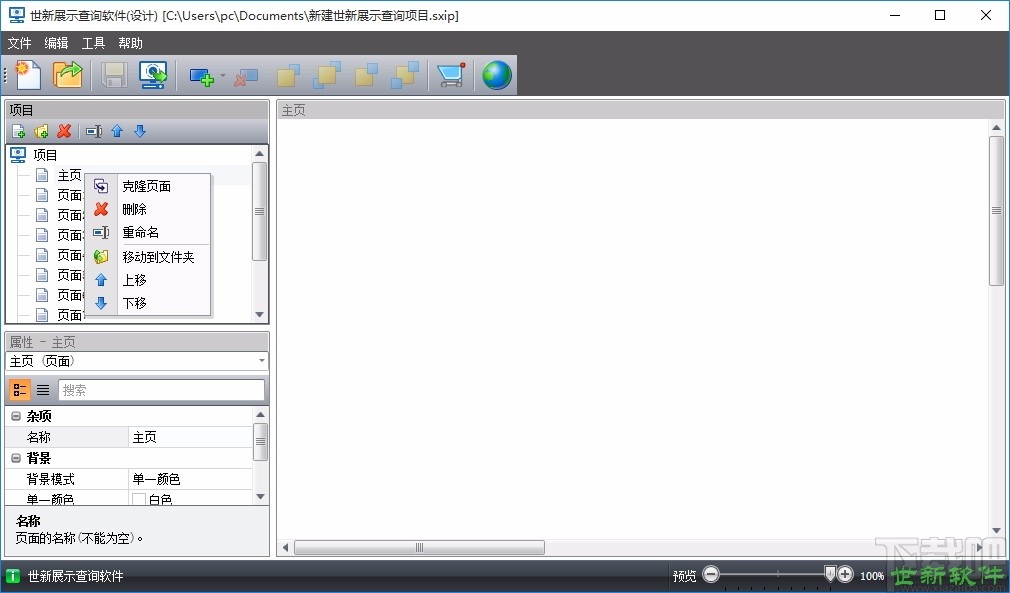
Task: Click the blue up arrow in 项目 toolbar
Action: (x=117, y=131)
